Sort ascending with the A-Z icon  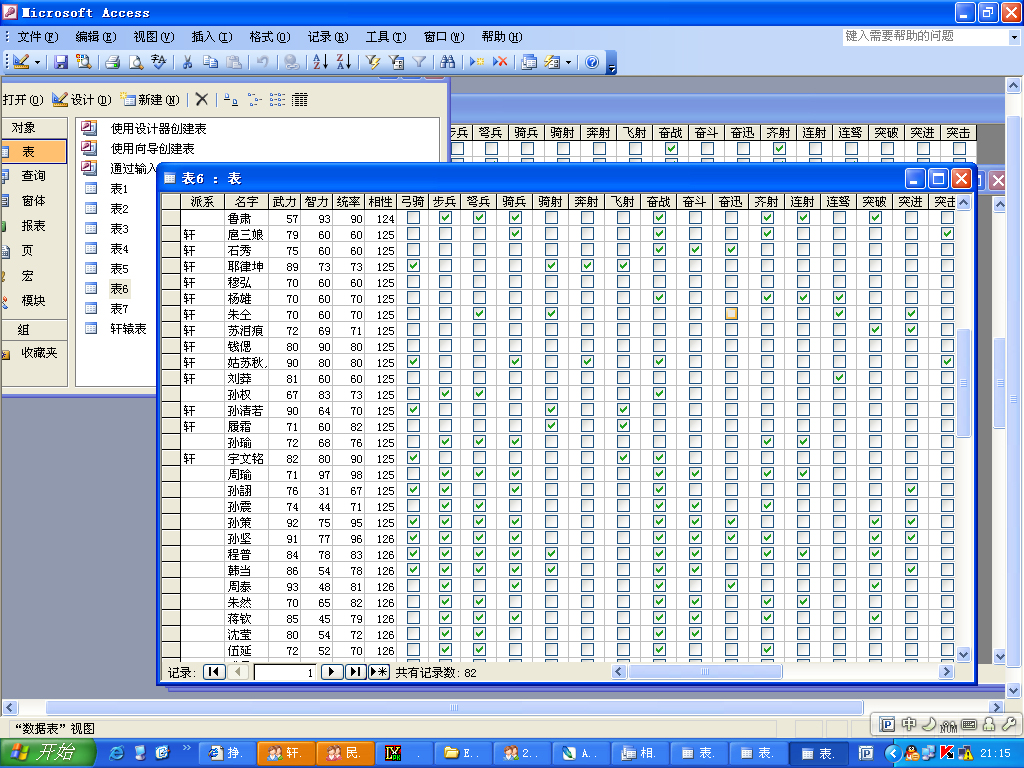pos(320,62)
